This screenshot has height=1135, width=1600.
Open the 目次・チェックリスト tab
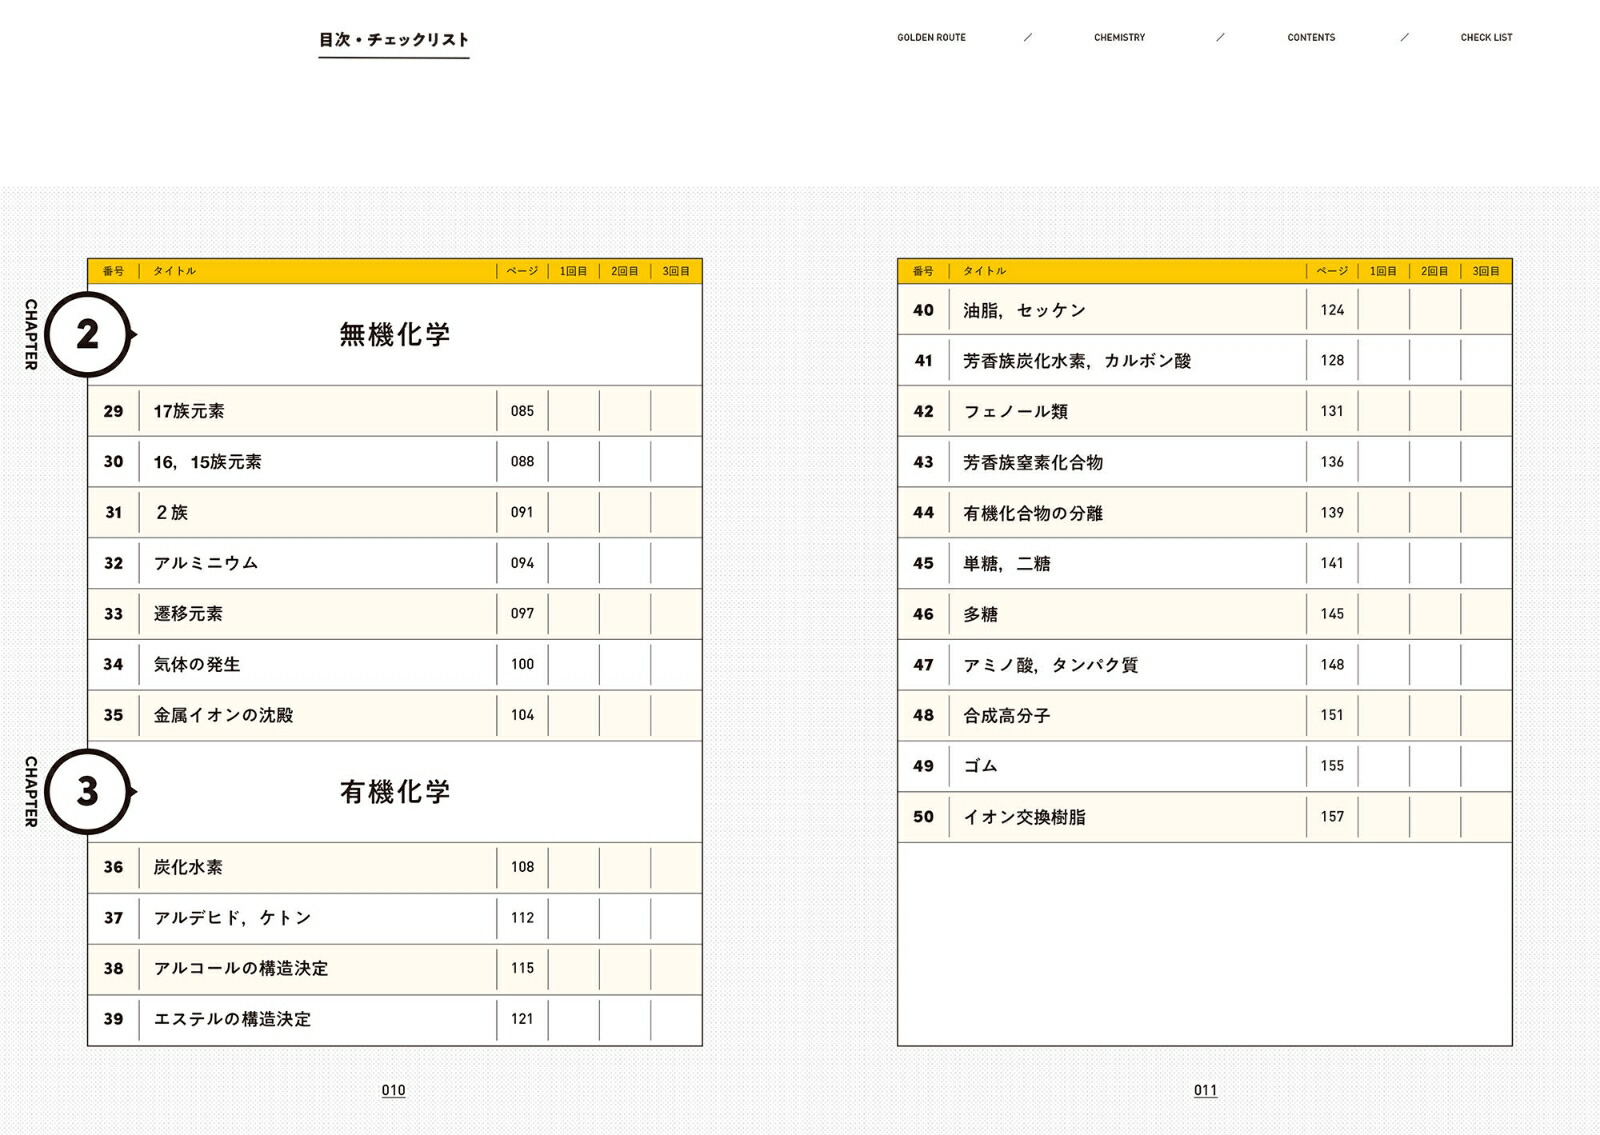393,40
